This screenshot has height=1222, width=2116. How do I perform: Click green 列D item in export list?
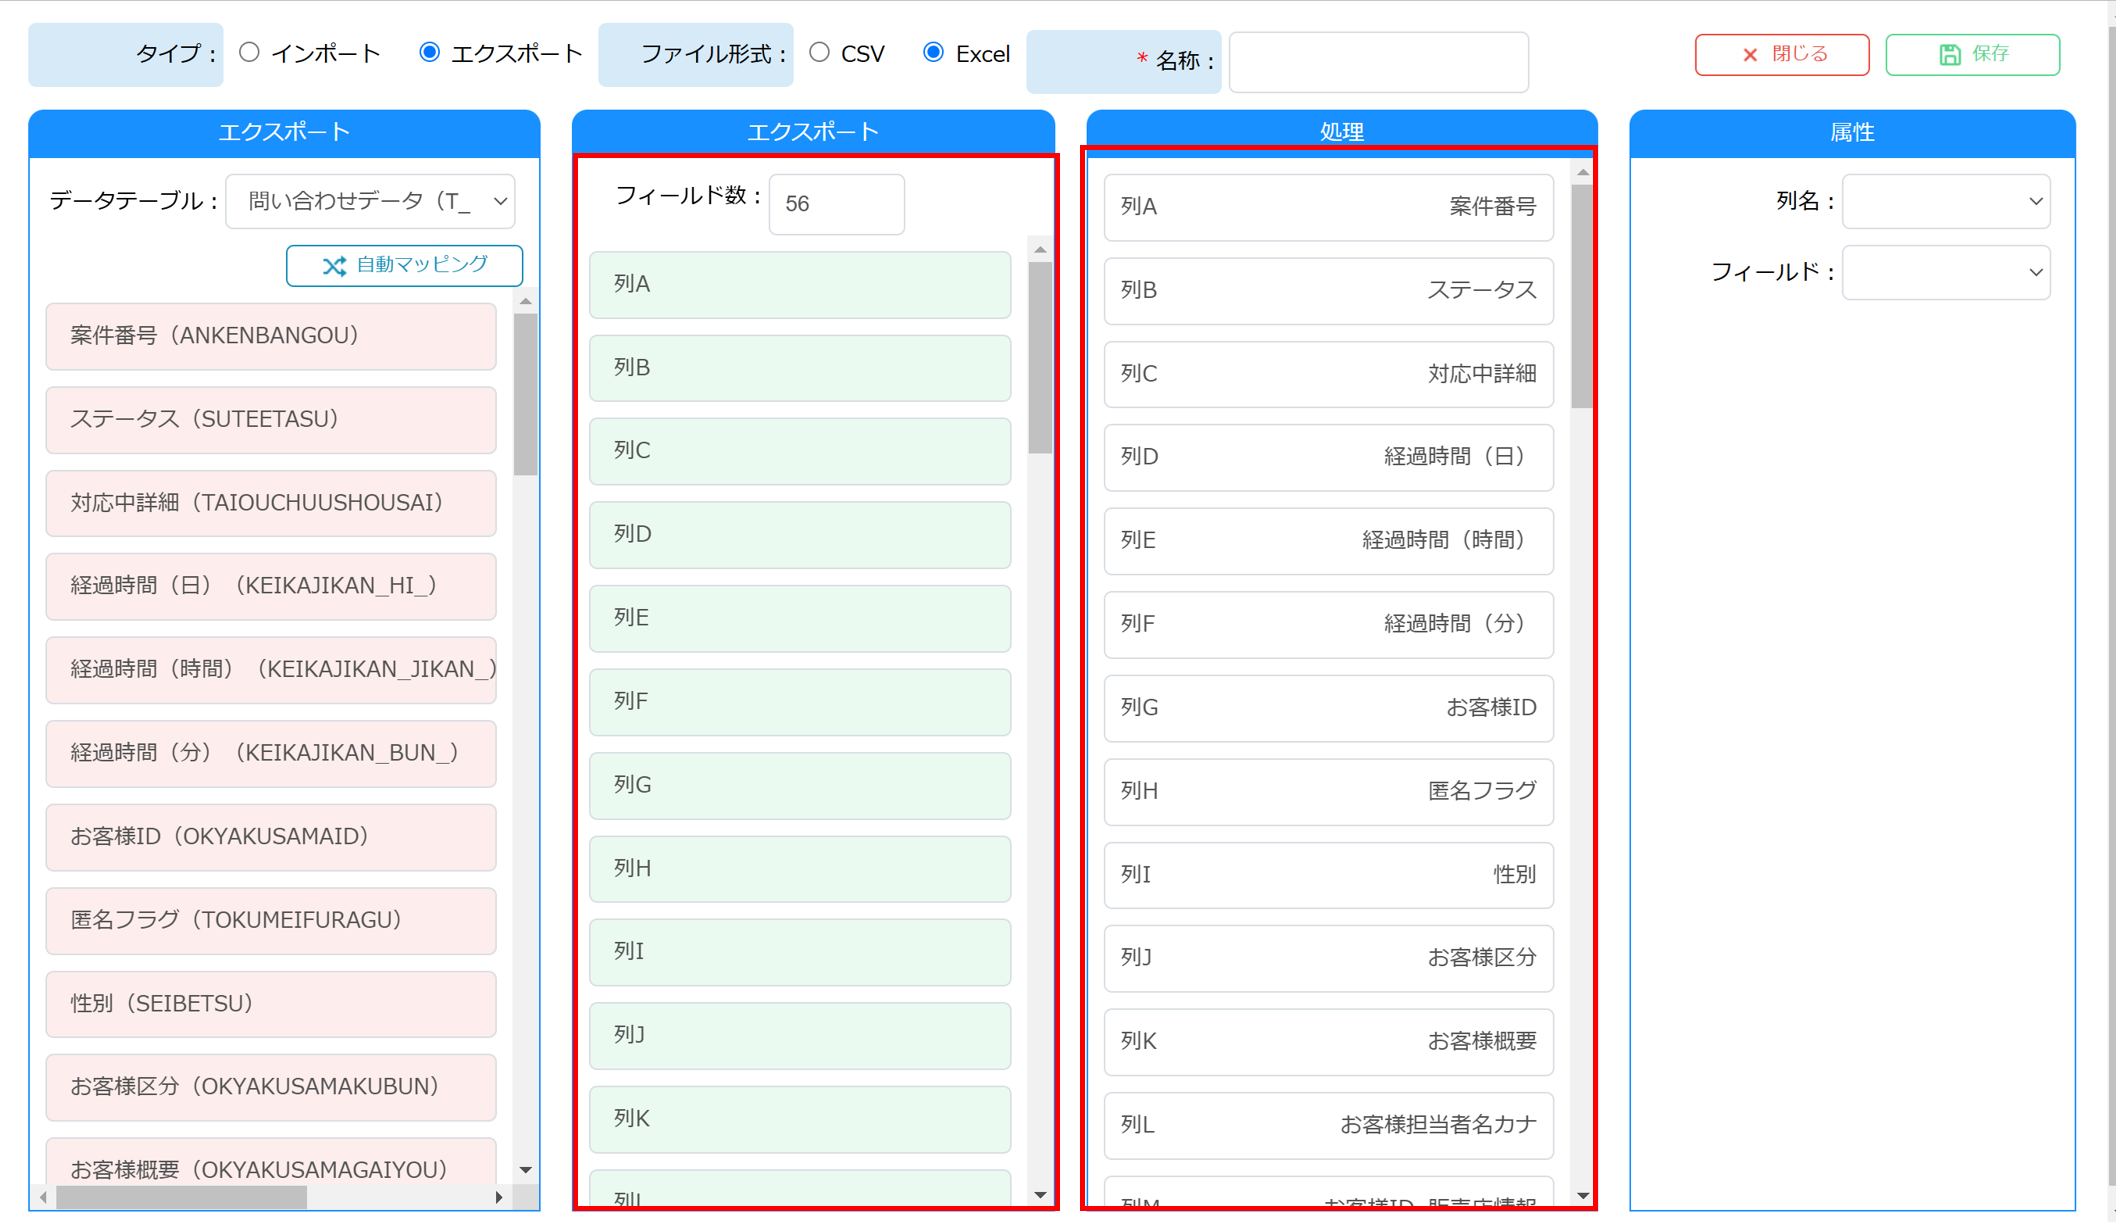coord(800,535)
